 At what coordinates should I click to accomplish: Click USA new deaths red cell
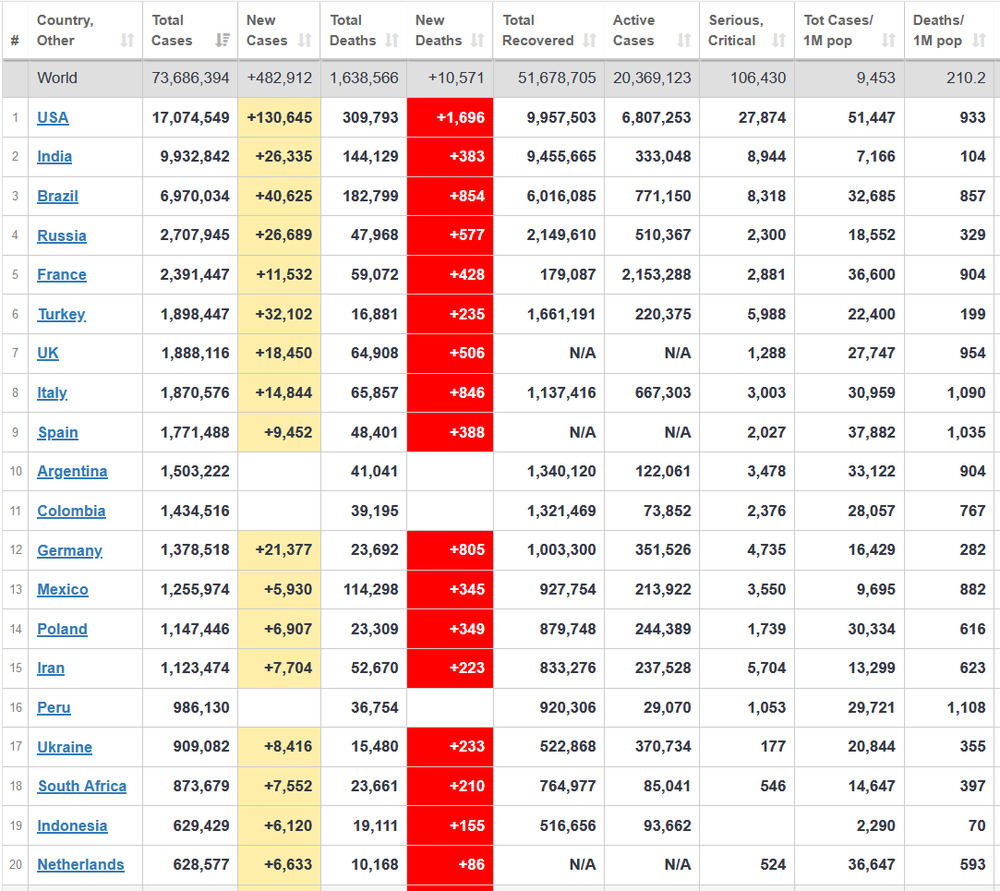(x=450, y=118)
